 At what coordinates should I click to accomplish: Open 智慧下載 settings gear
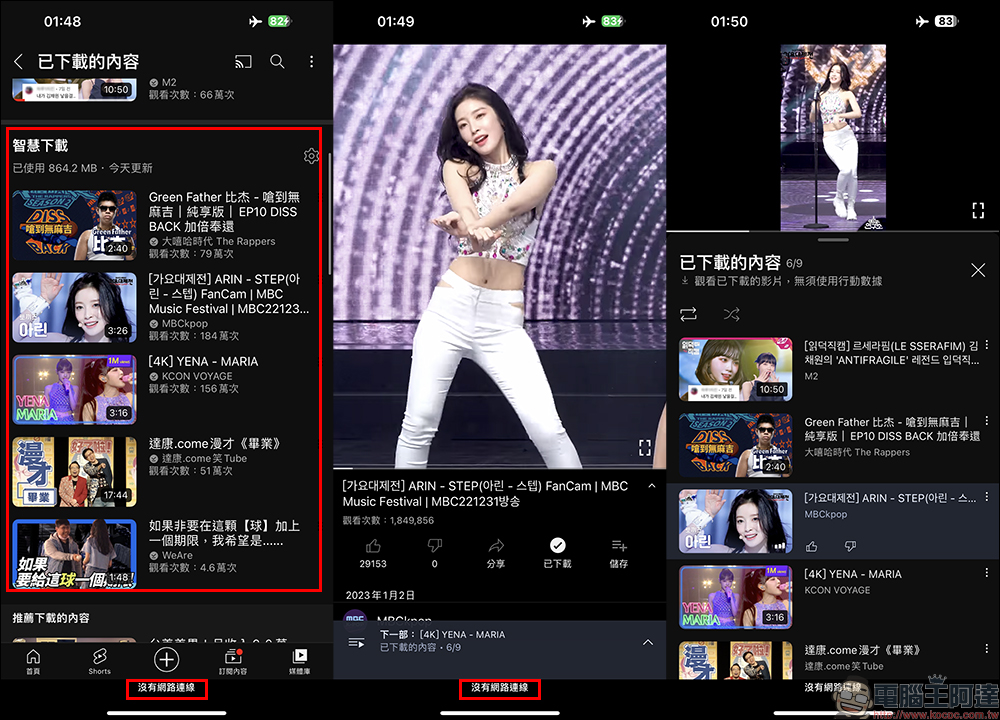tap(311, 156)
